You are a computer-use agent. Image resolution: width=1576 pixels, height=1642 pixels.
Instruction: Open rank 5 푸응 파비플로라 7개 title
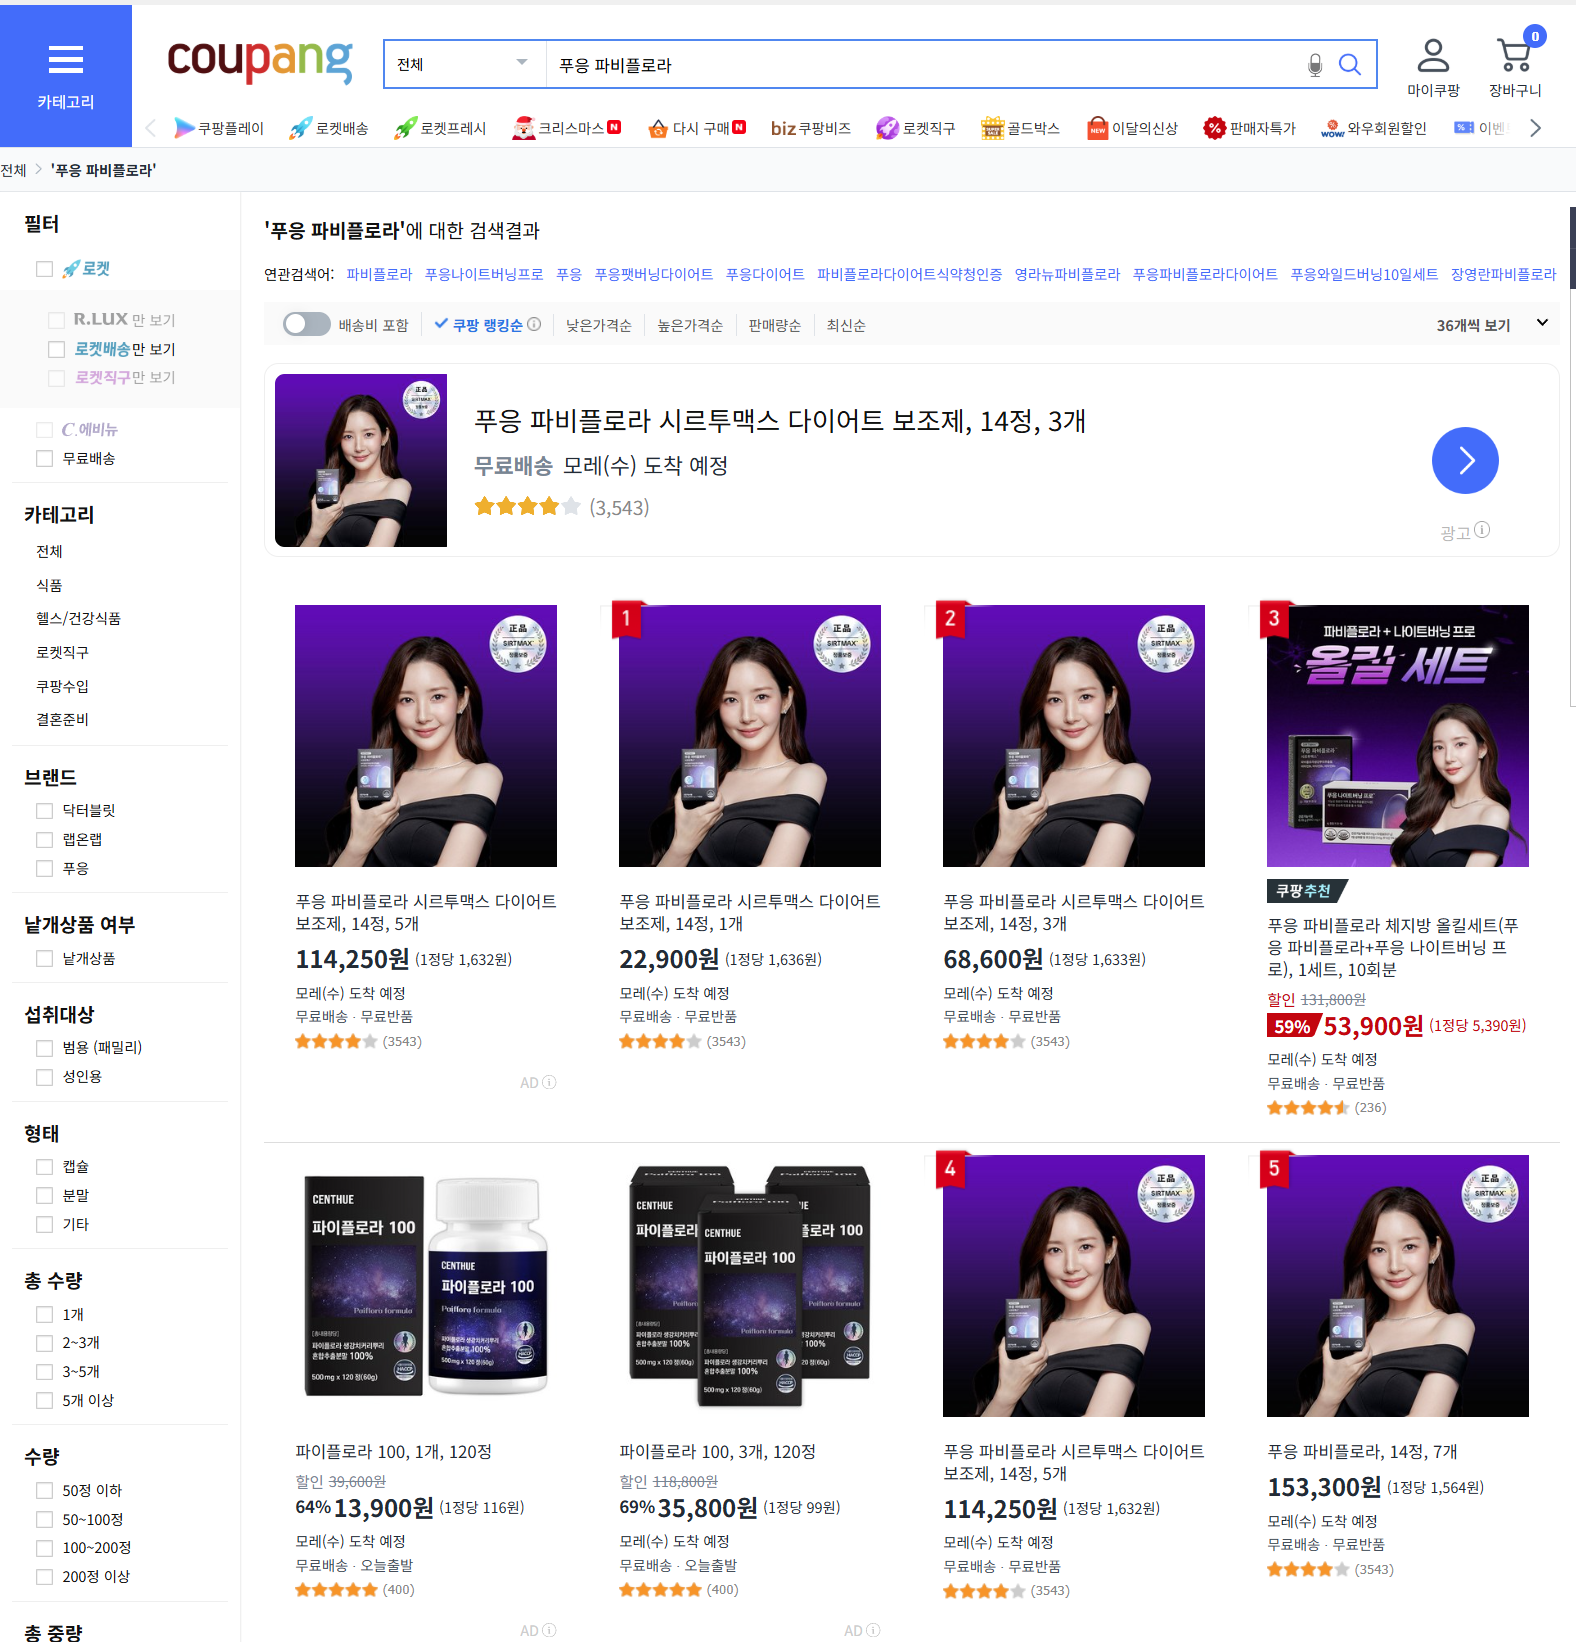click(x=1362, y=1451)
